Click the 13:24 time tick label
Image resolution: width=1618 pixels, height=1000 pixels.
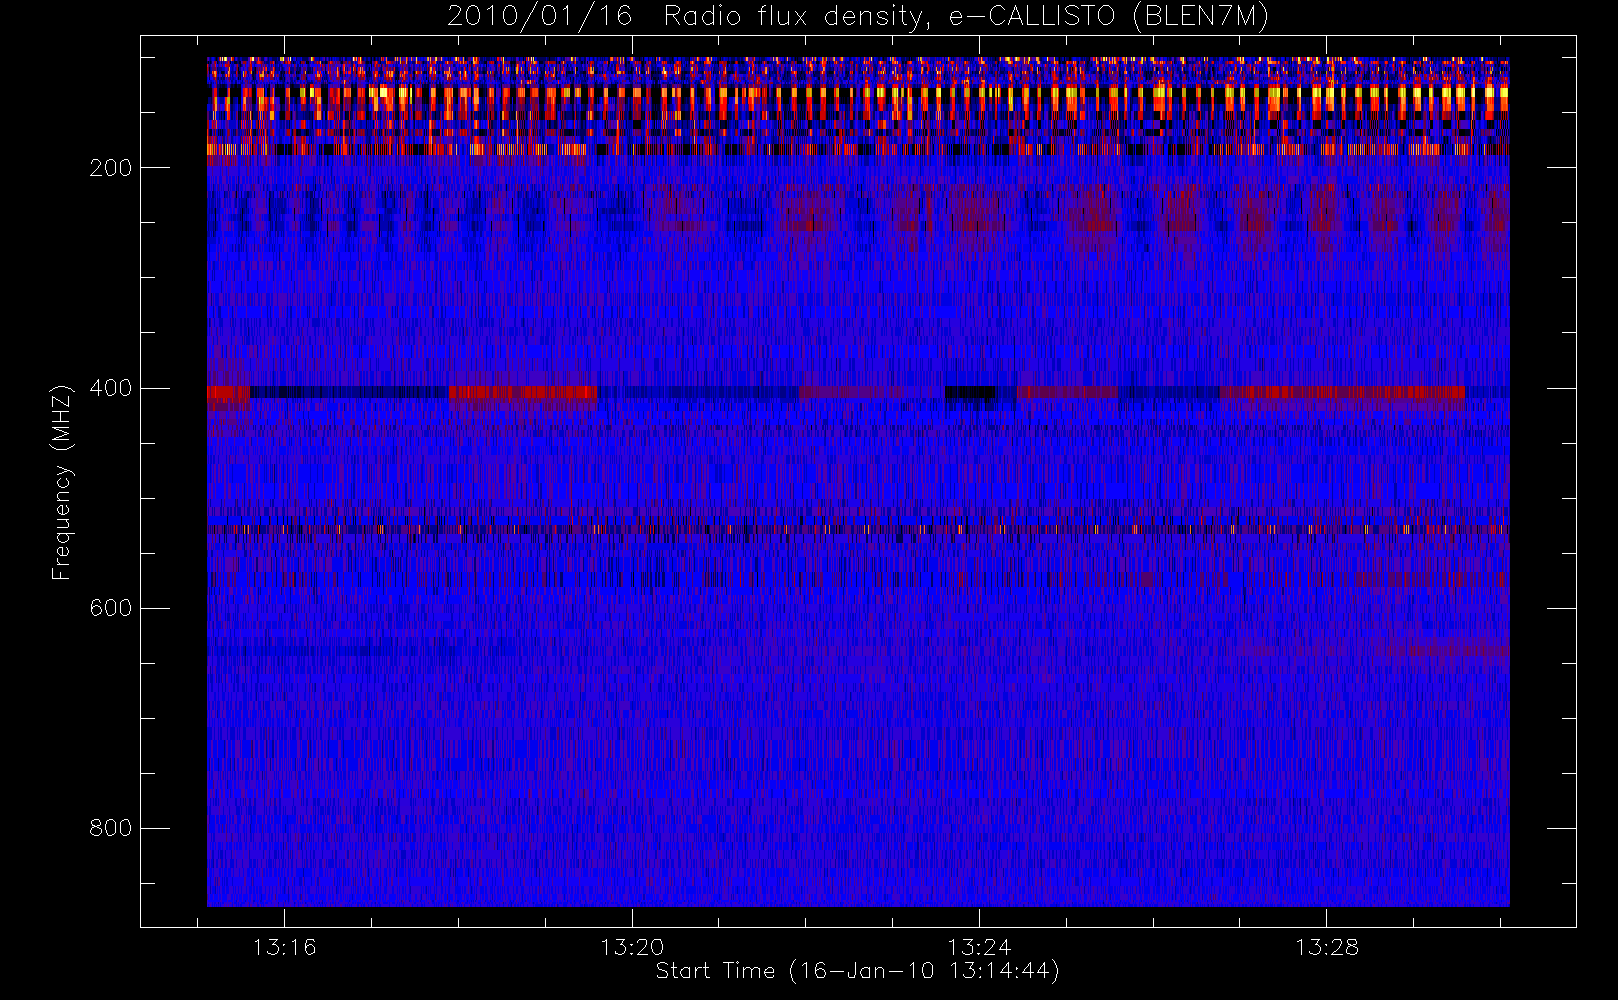(979, 947)
